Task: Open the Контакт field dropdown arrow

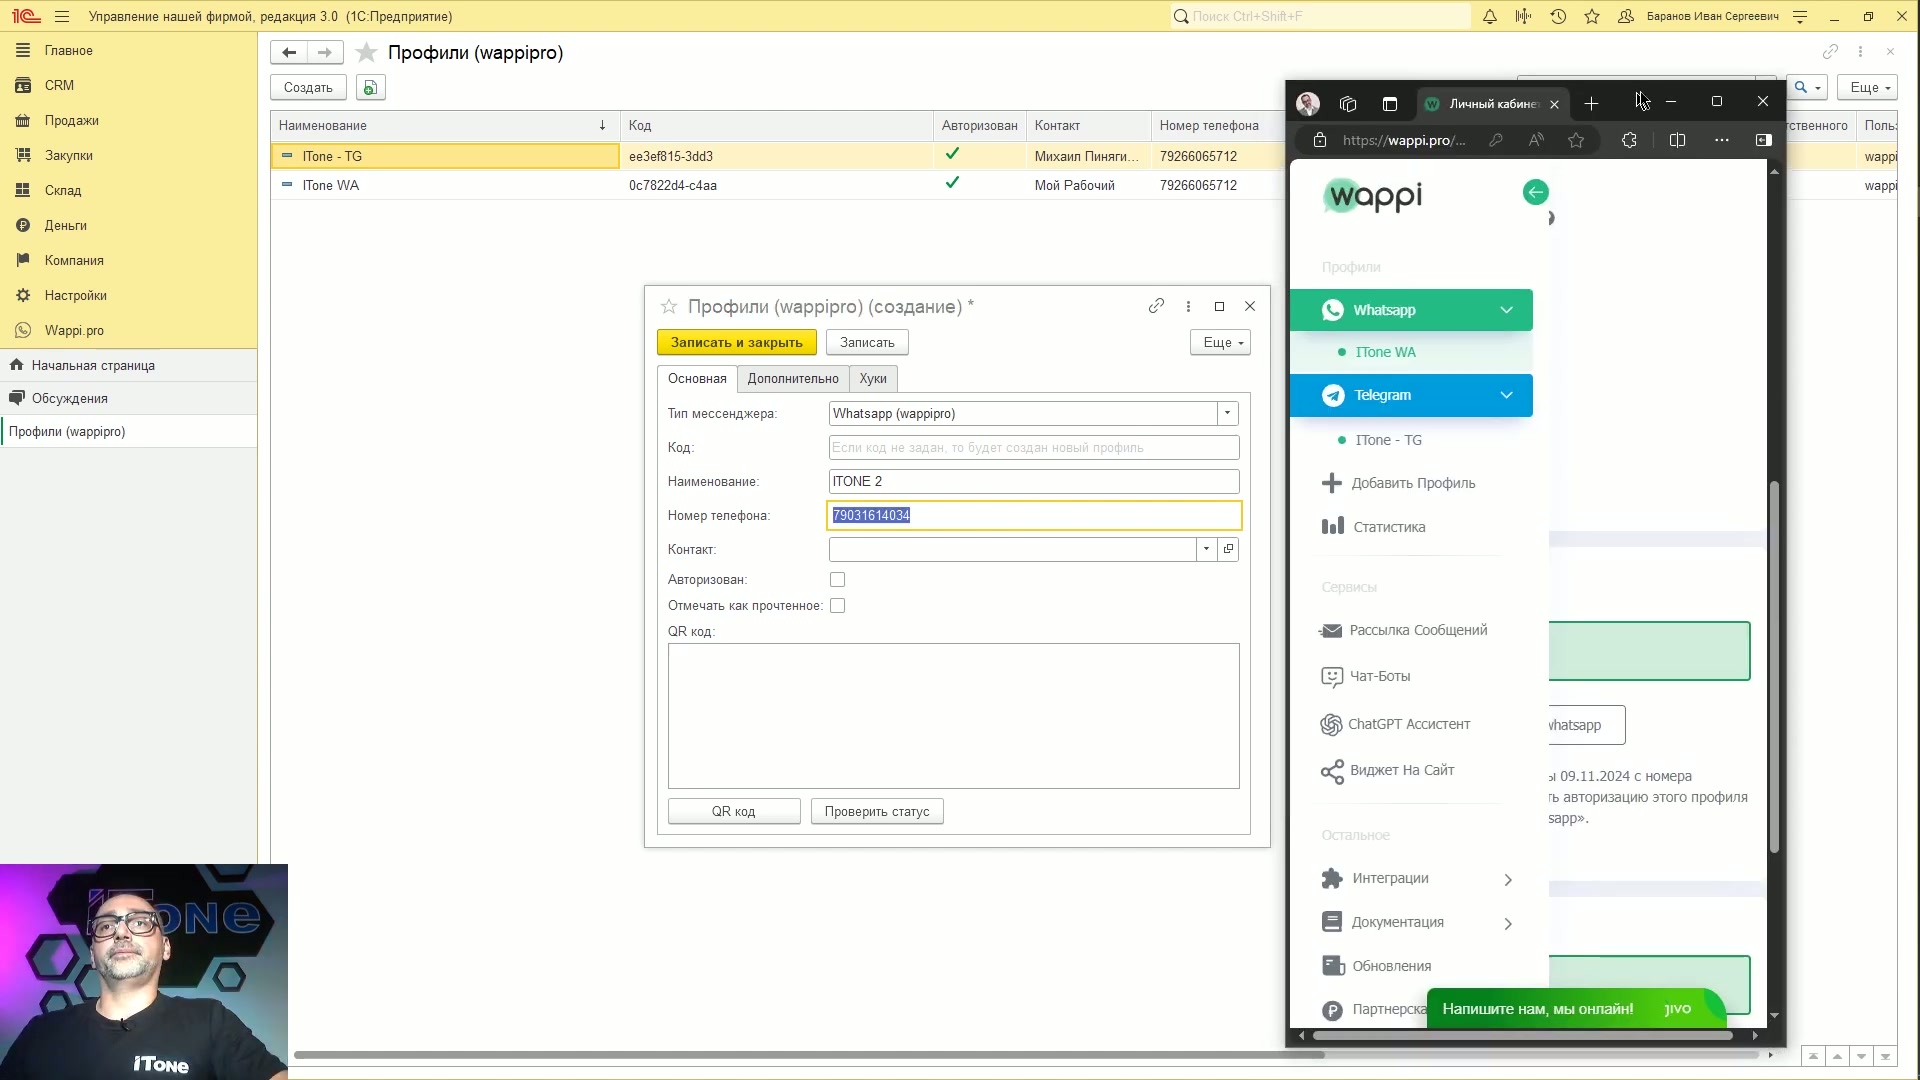Action: [1206, 549]
